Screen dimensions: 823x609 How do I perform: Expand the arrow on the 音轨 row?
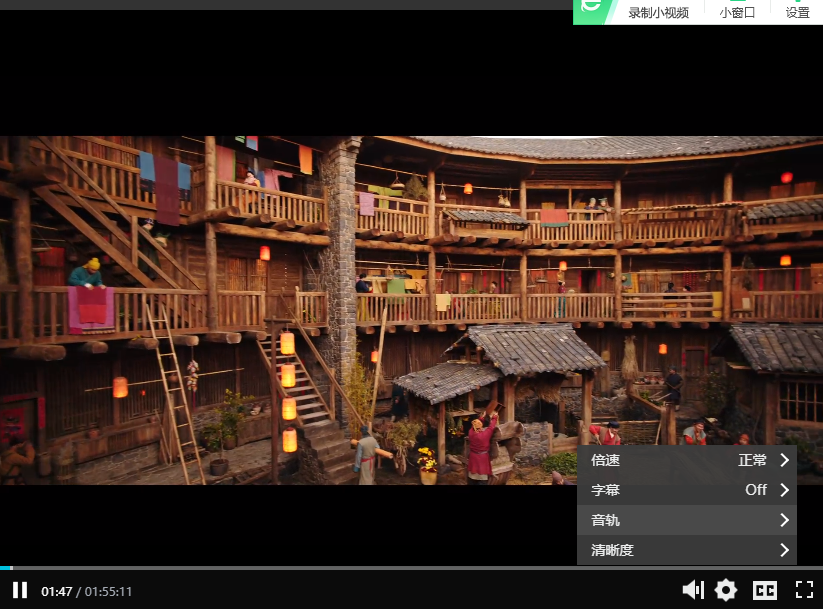784,520
